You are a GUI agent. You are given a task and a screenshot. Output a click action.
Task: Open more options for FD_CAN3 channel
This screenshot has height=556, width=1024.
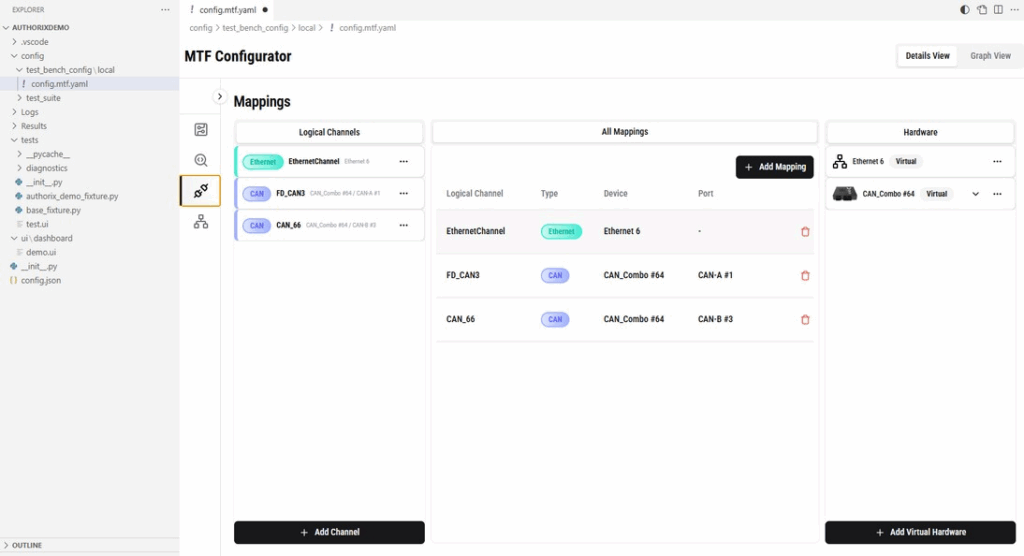404,194
